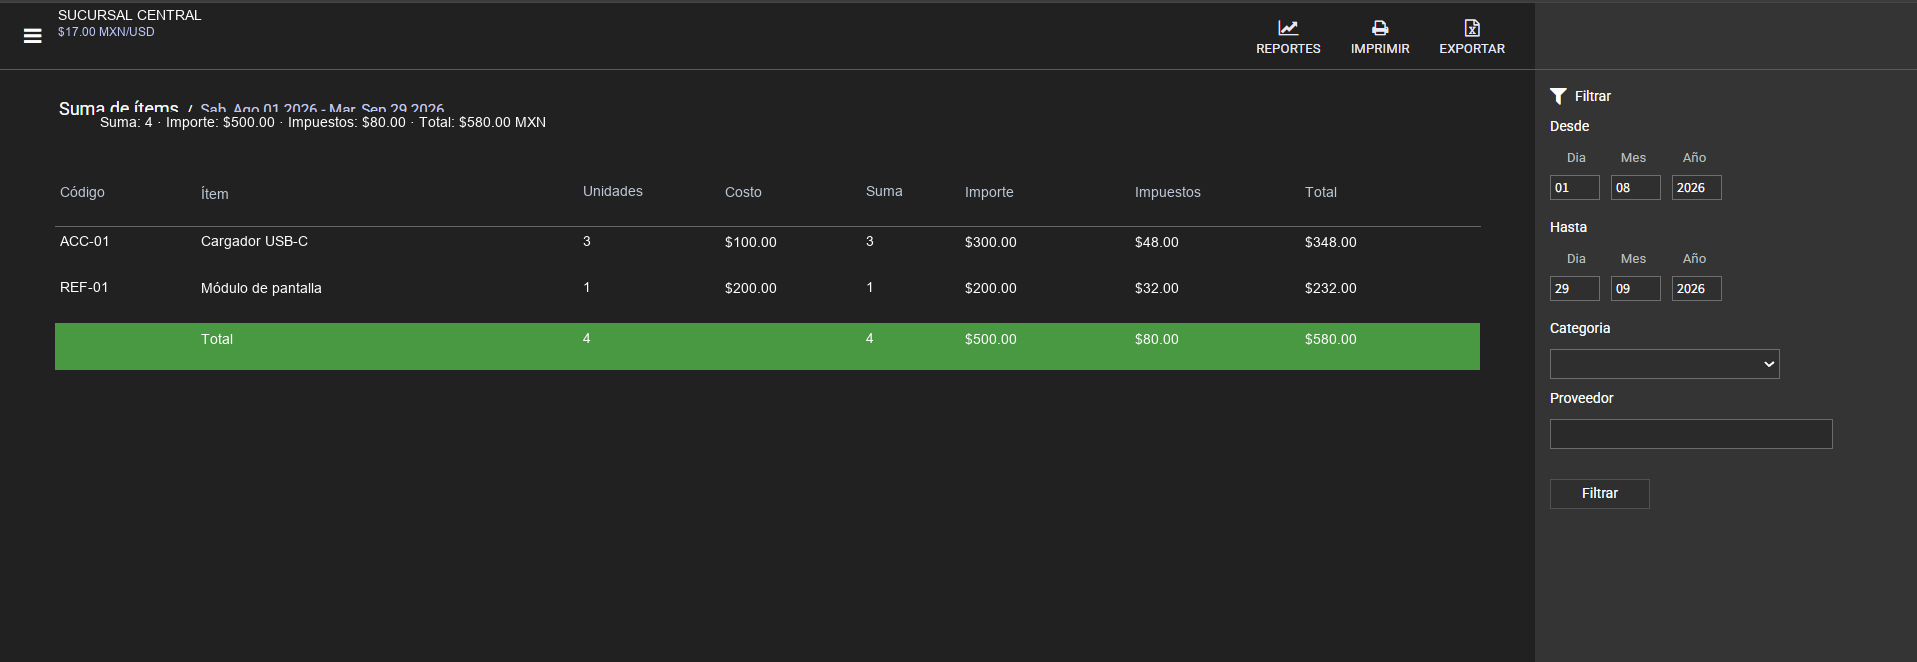Open the hamburger menu
The height and width of the screenshot is (662, 1917).
click(33, 36)
